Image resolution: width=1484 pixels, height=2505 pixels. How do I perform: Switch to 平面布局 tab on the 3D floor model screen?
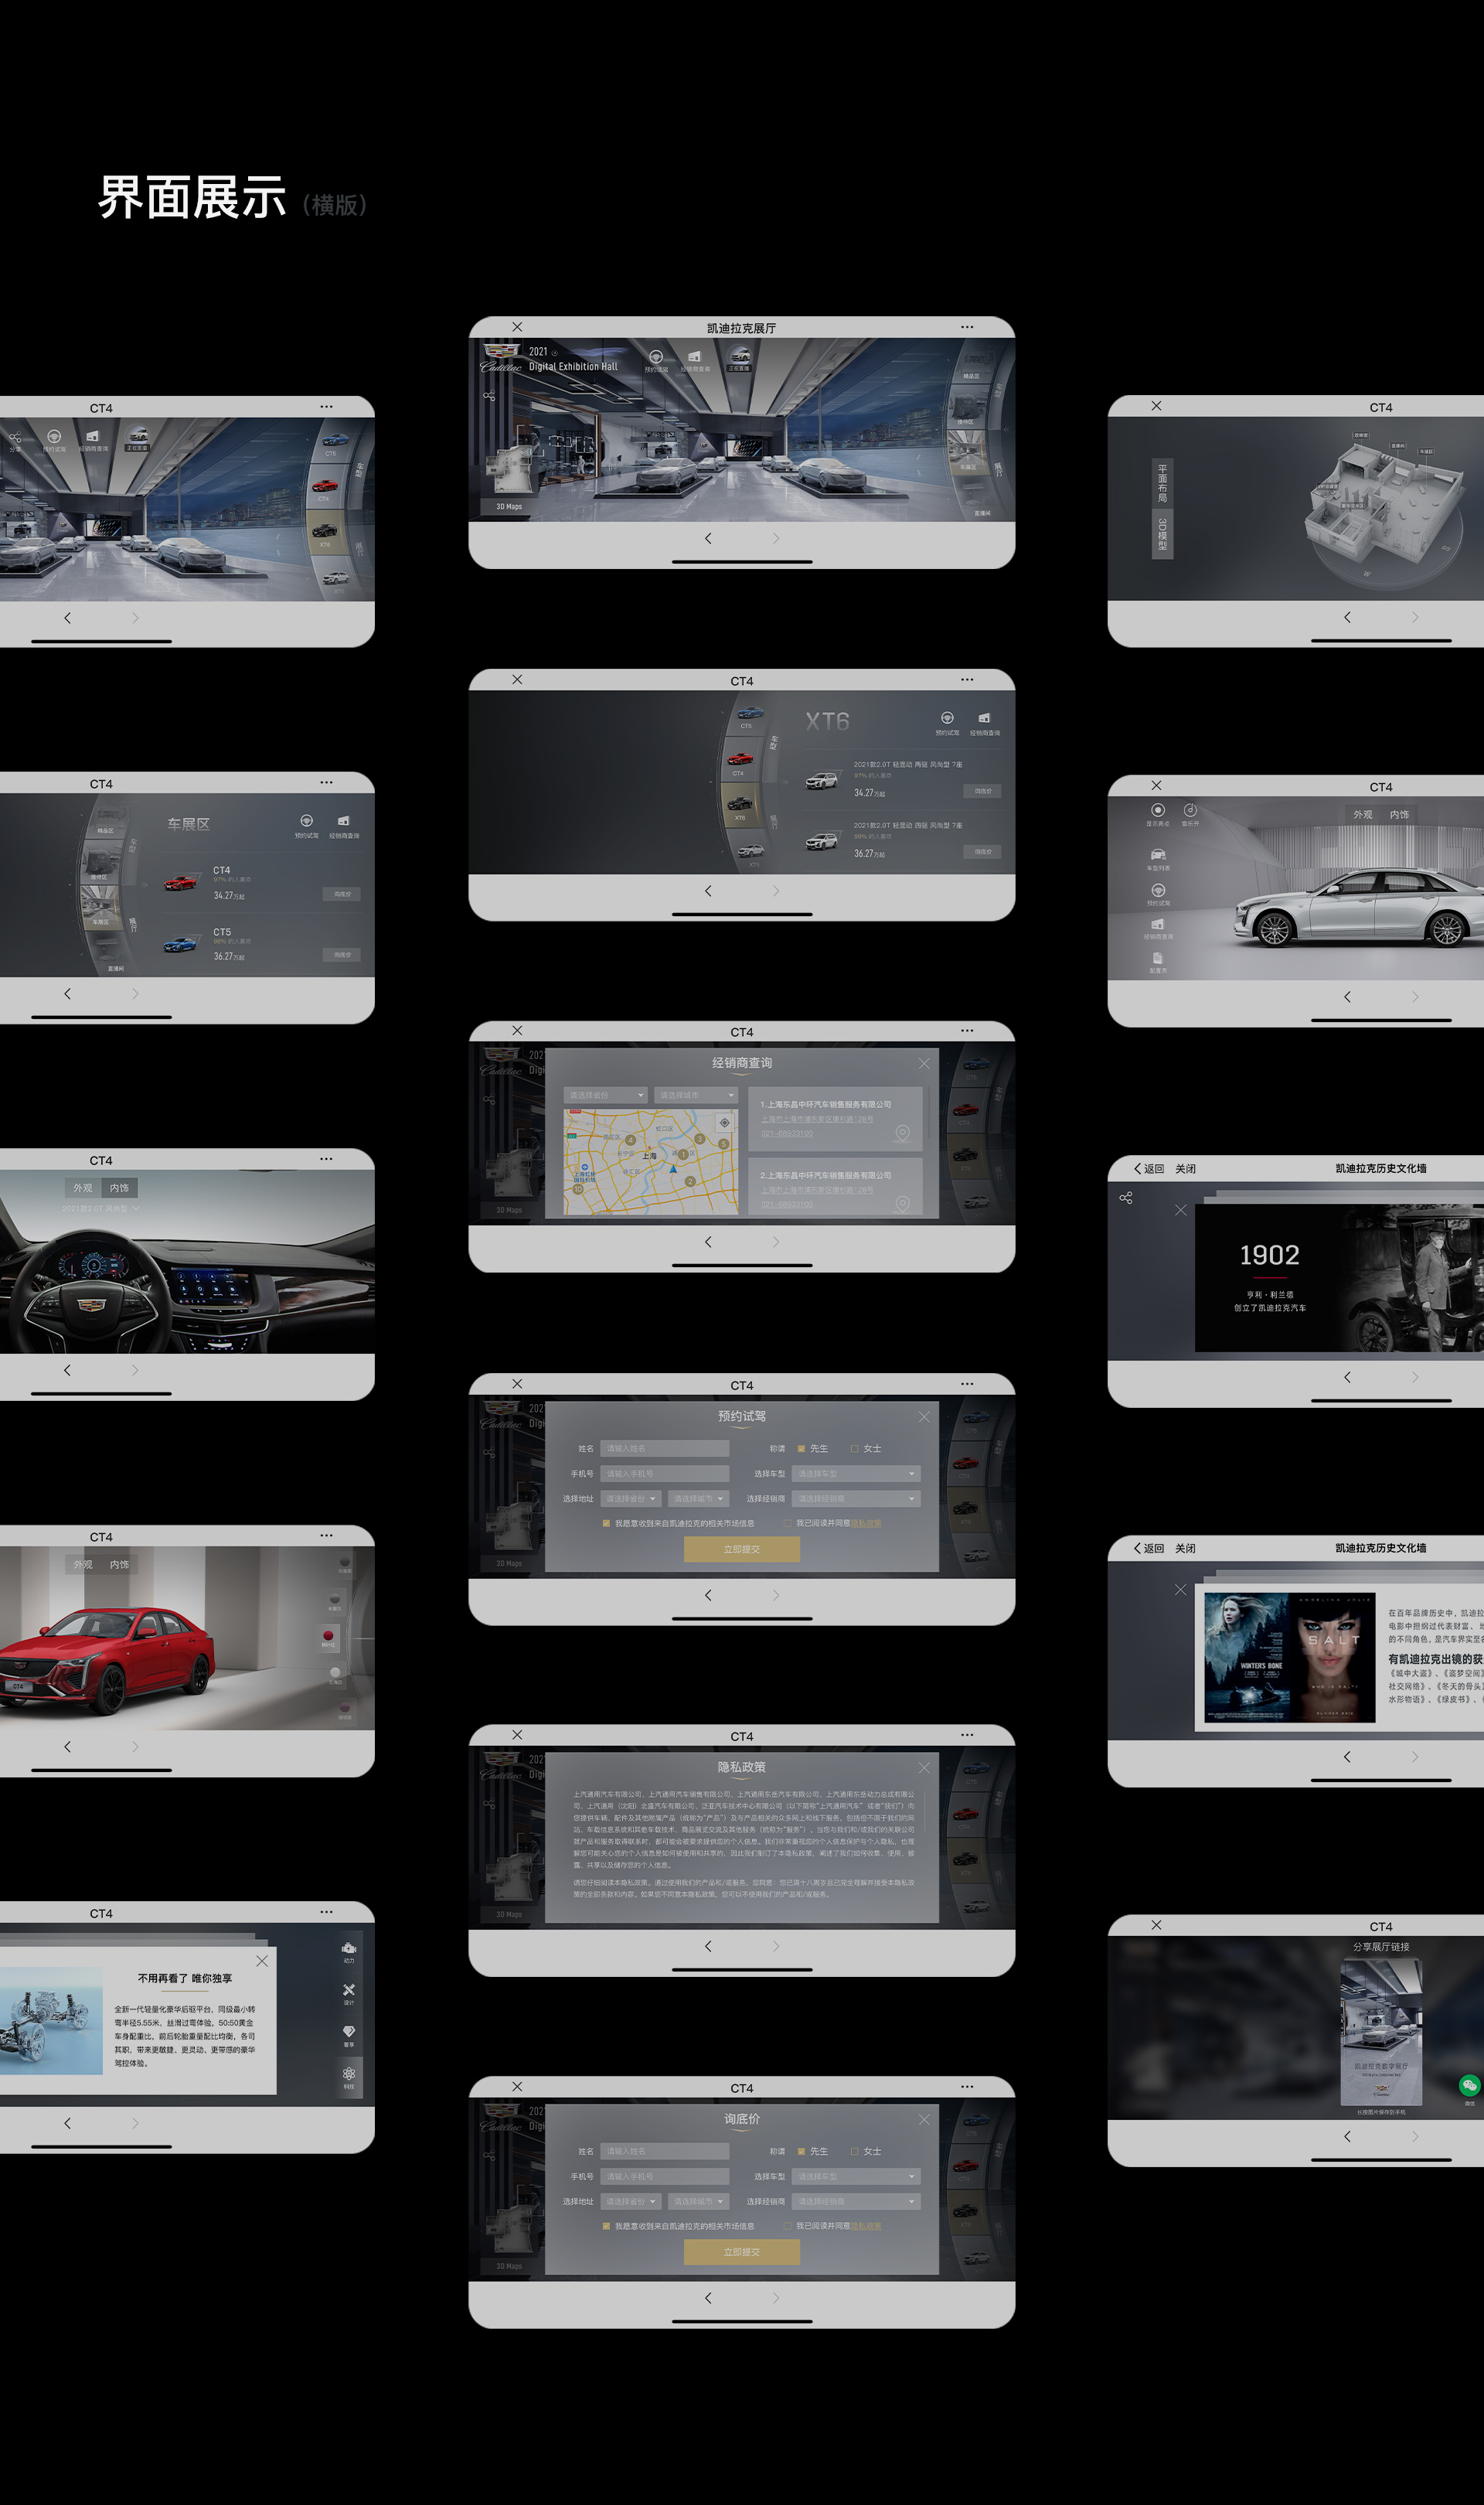[1162, 485]
